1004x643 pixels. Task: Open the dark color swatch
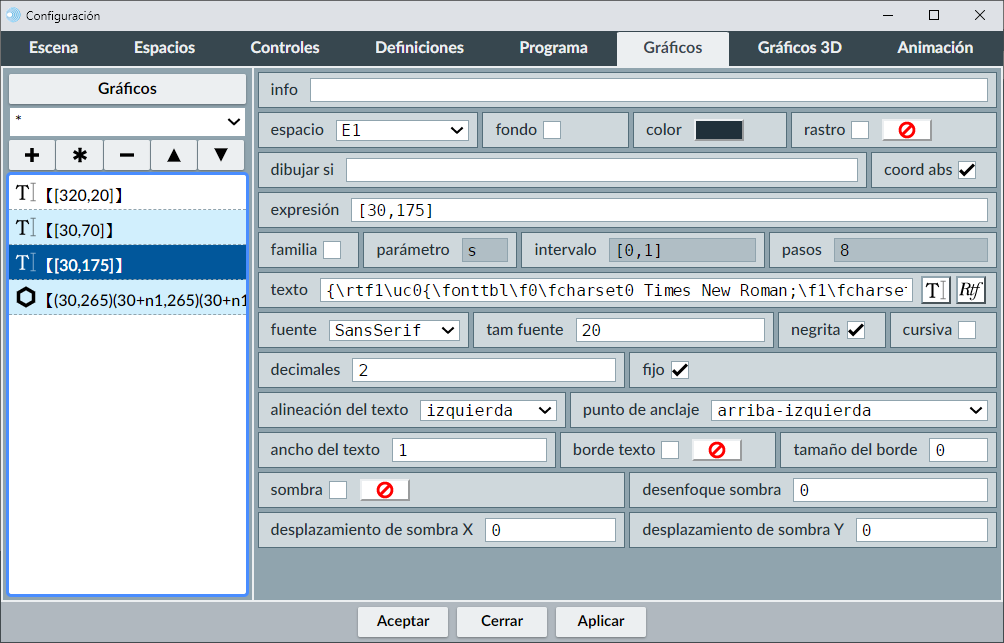click(719, 130)
